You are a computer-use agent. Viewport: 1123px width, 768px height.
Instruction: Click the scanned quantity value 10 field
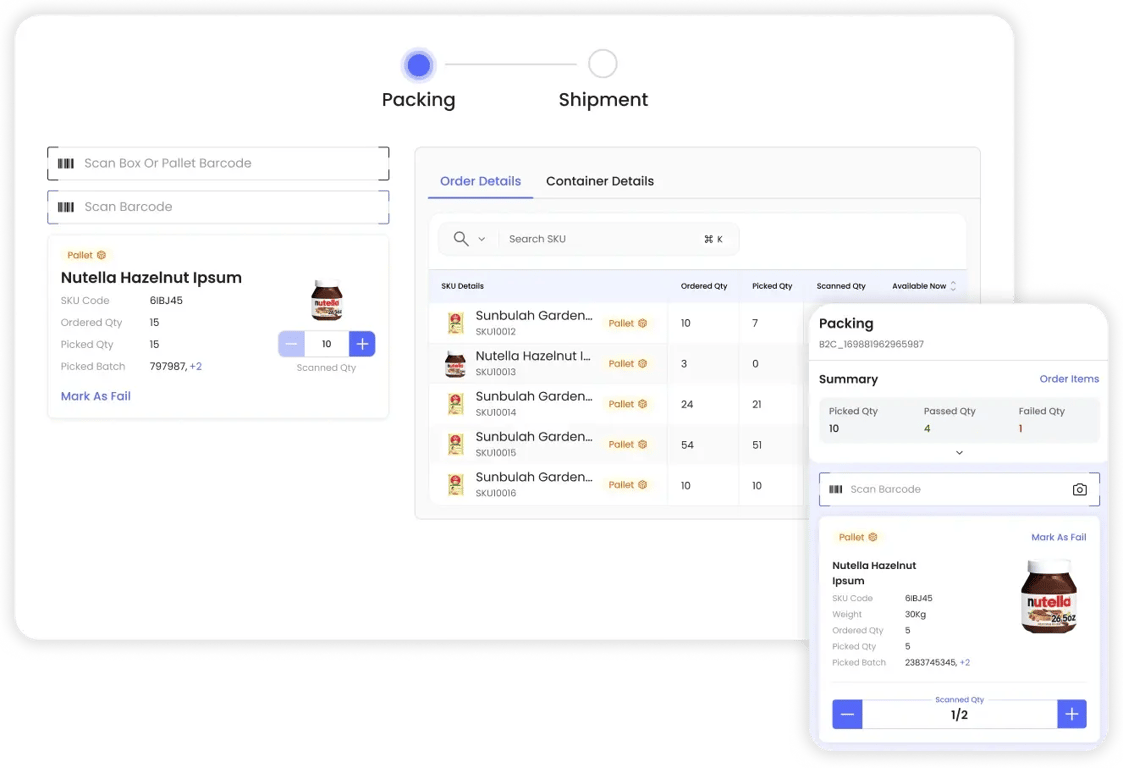tap(327, 344)
